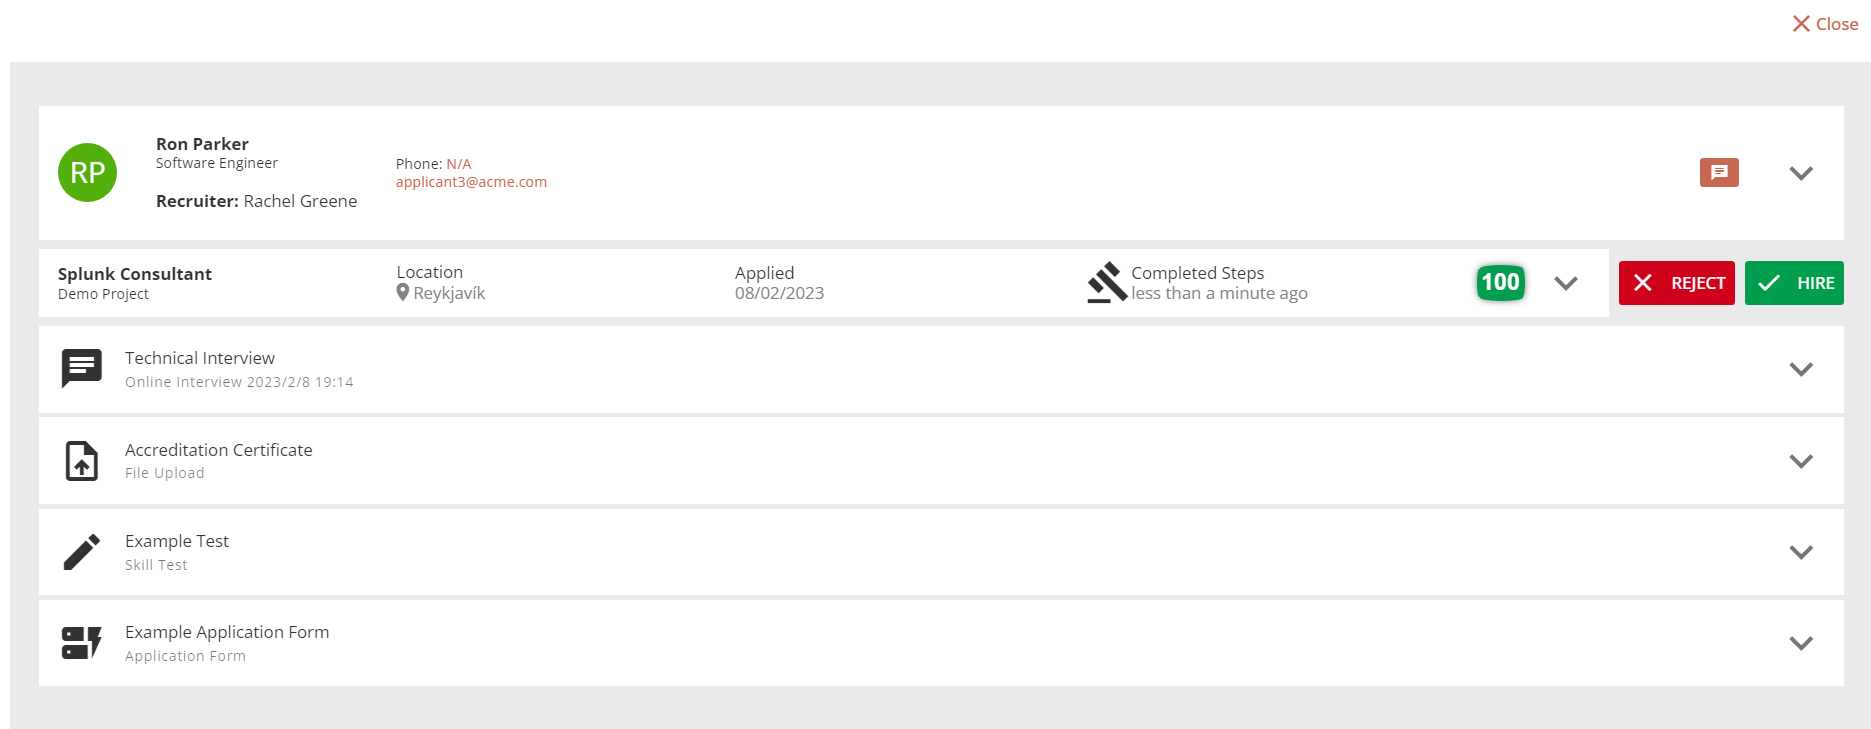Expand the Example Application Form step

(x=1800, y=643)
